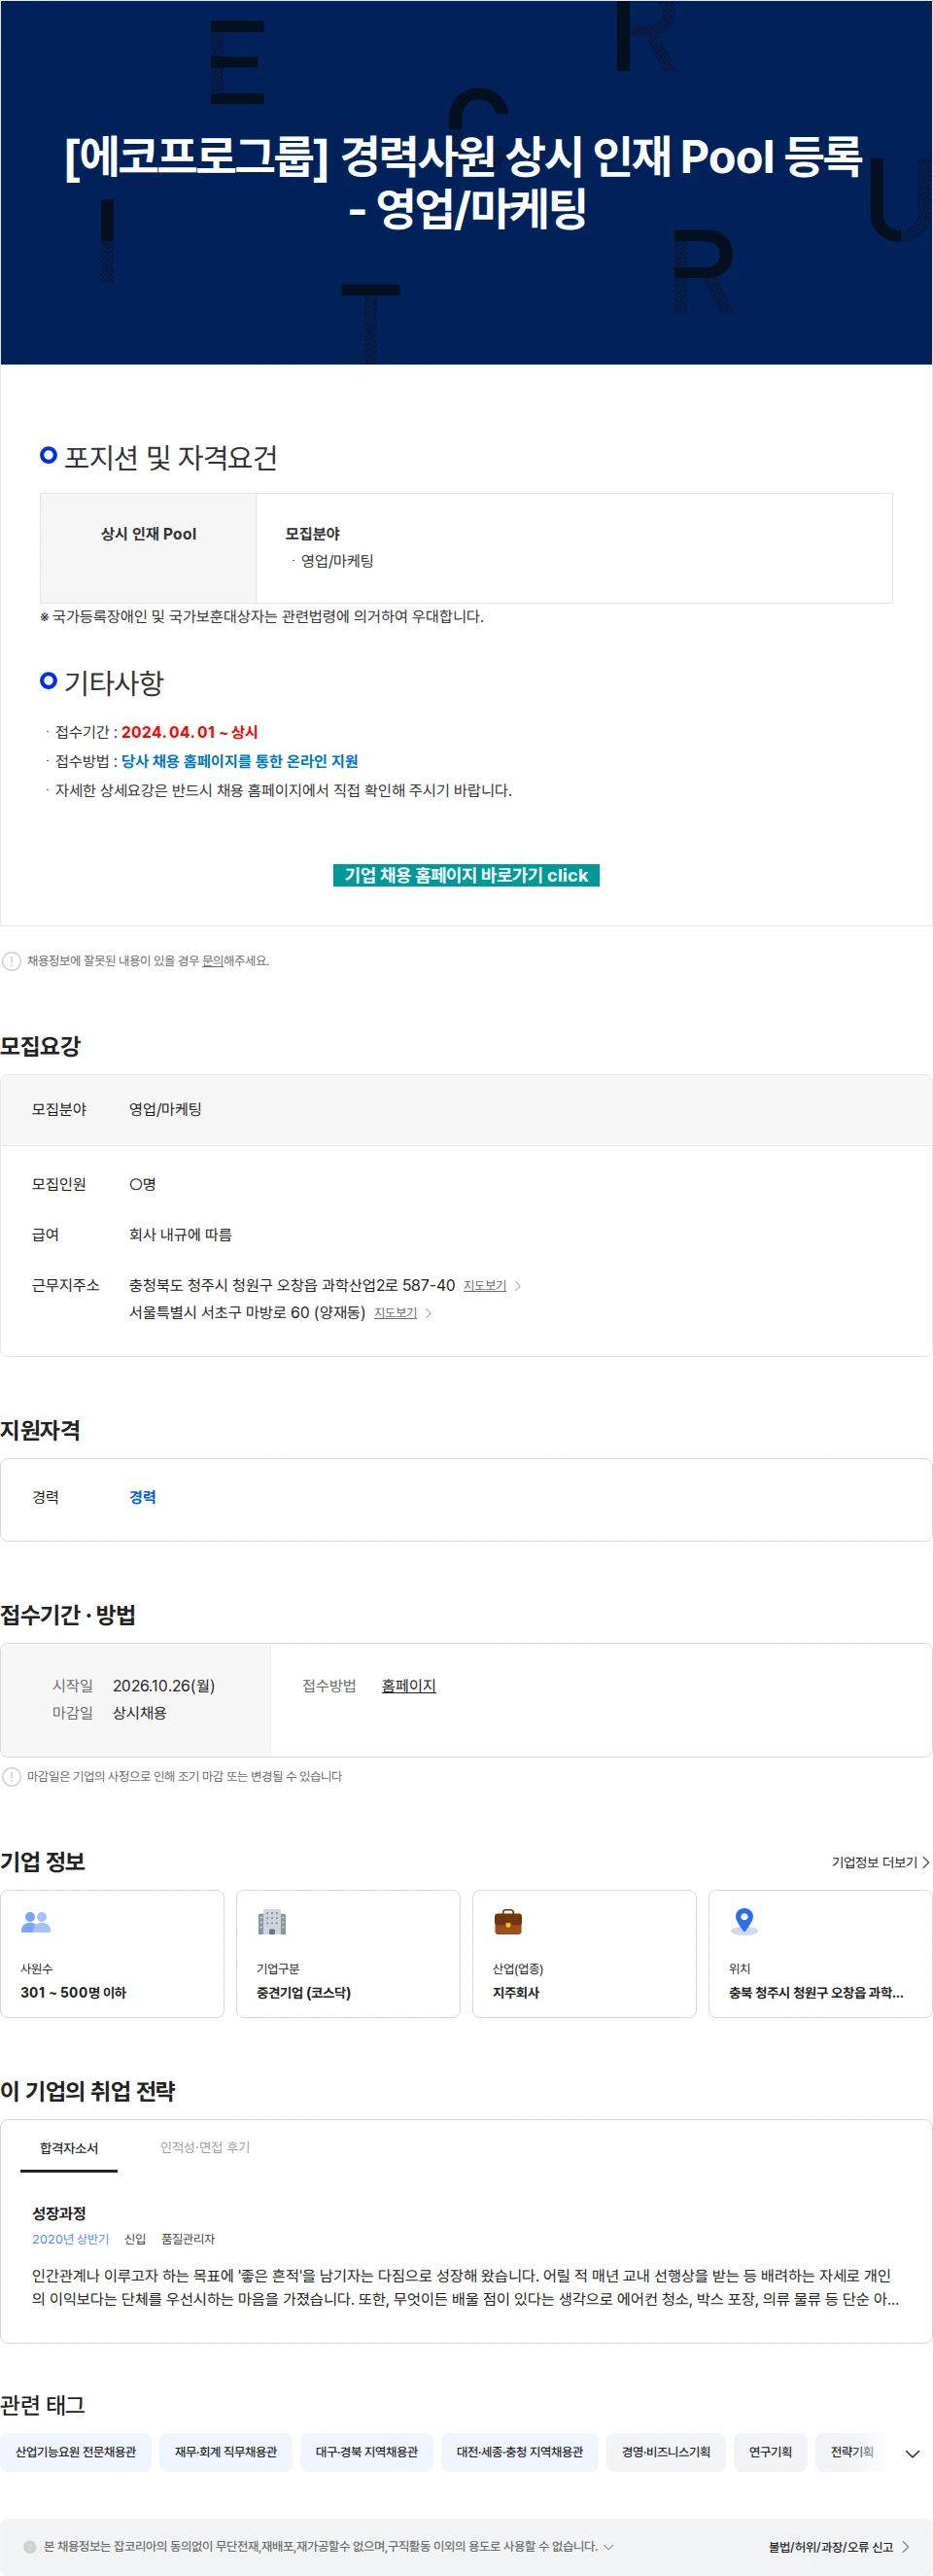The width and height of the screenshot is (933, 2576).
Task: Click the 경력 qualification value
Action: (x=142, y=1497)
